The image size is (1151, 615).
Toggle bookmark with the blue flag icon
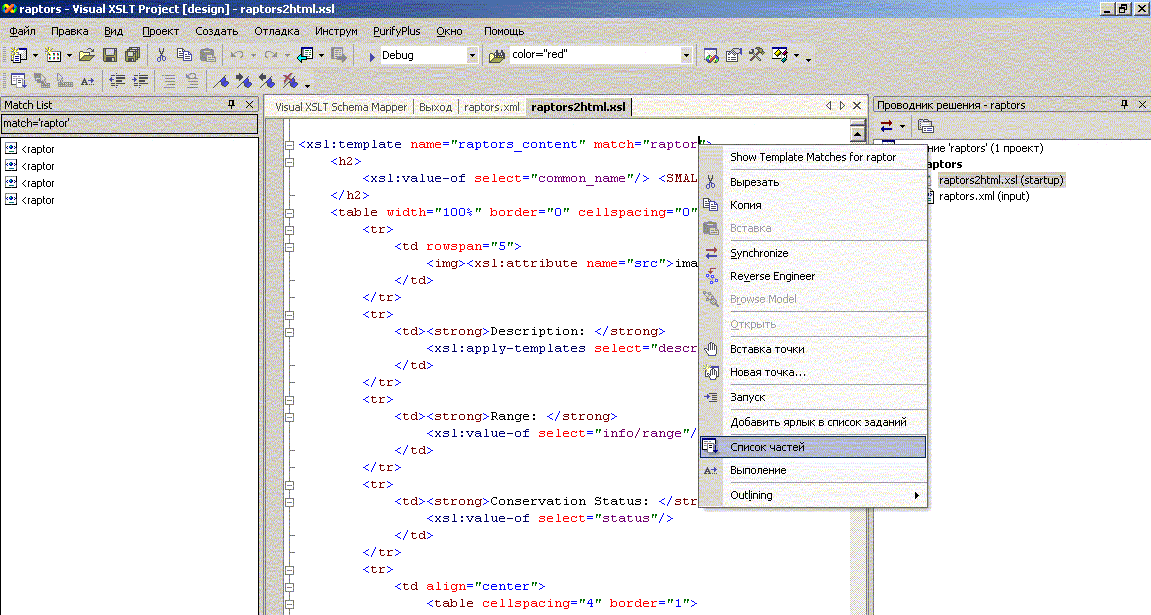[x=222, y=81]
